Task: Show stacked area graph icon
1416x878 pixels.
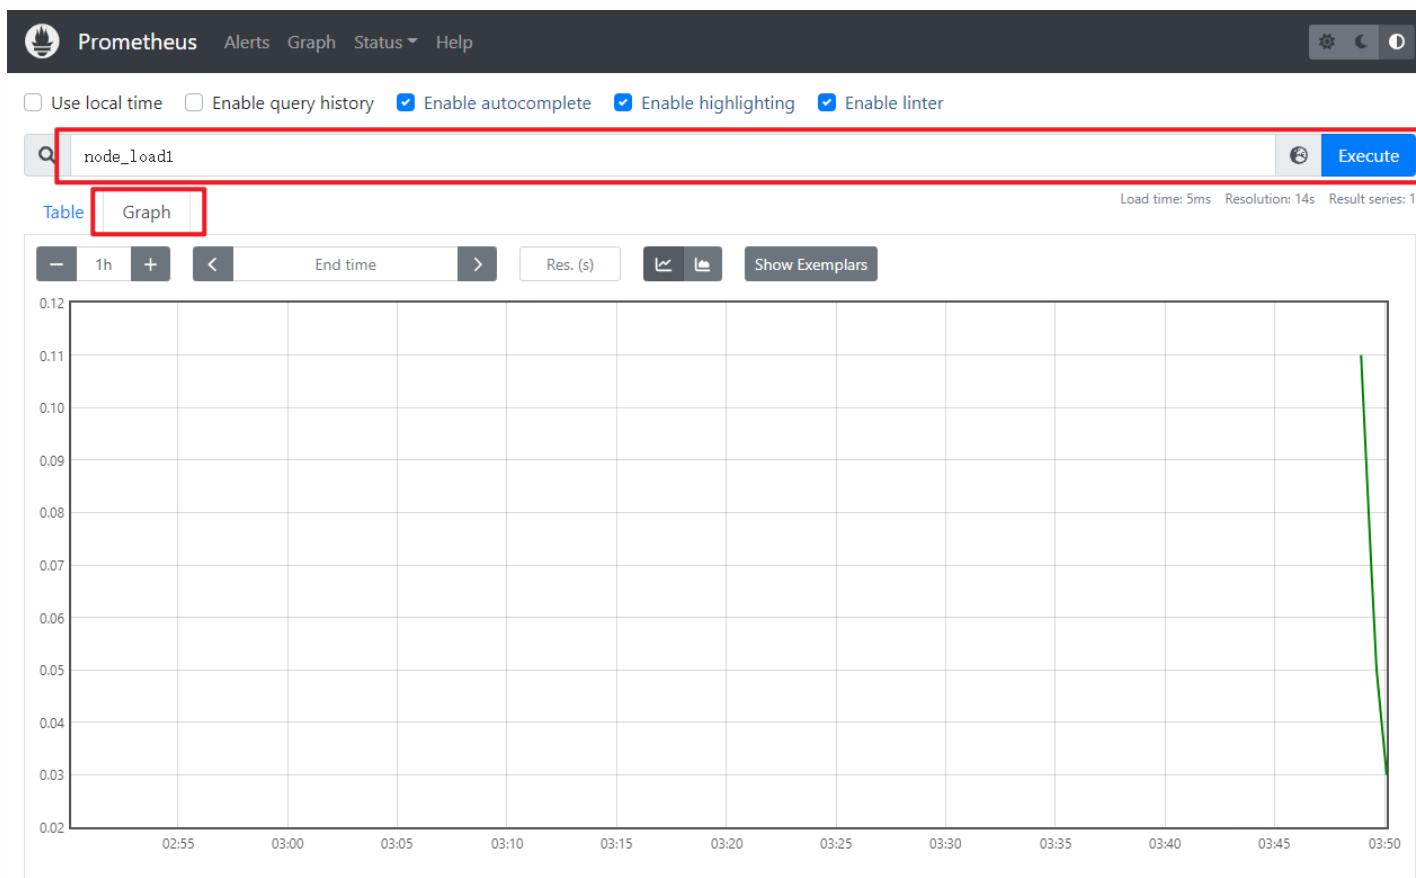Action: (703, 265)
